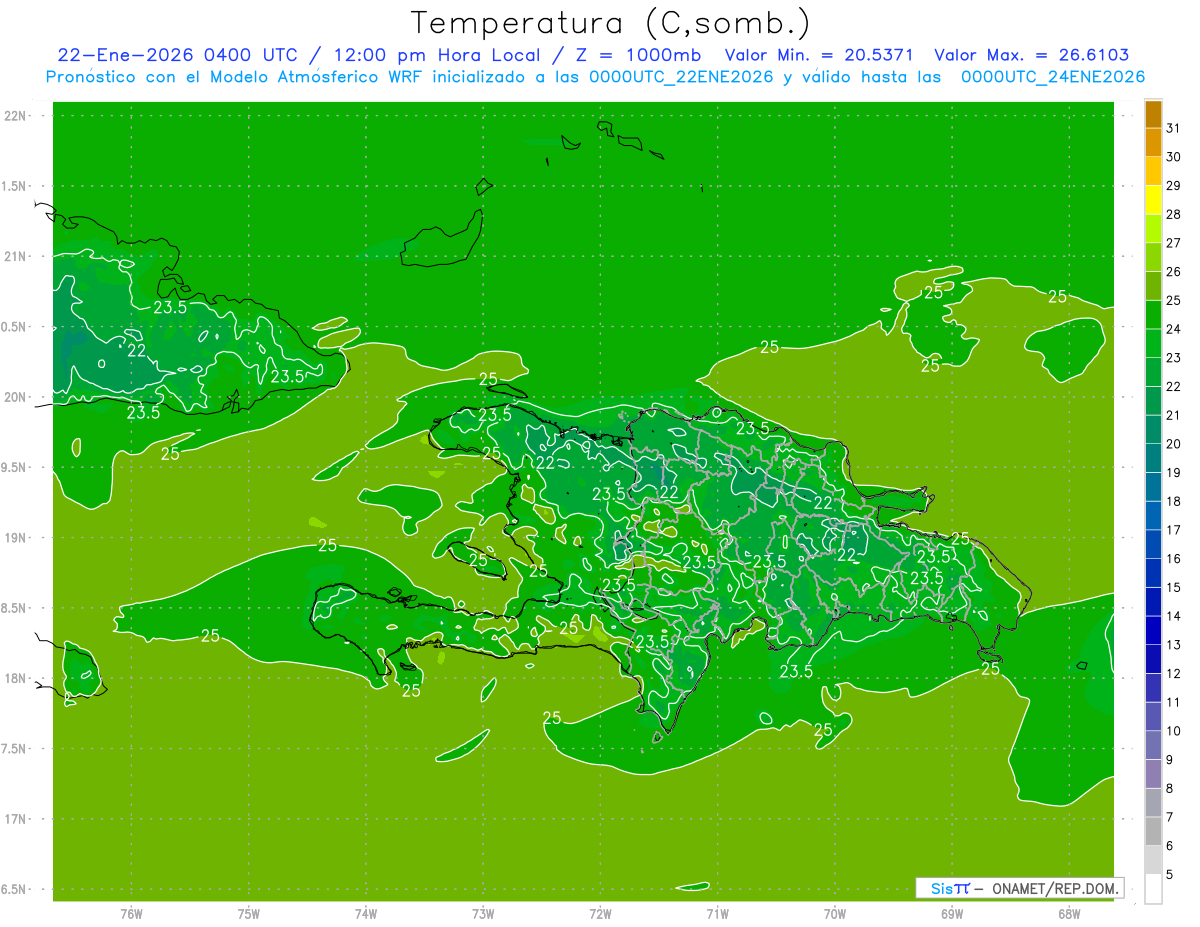Click the yellow swatch between 28 and 29
1200x927 pixels.
point(1153,200)
